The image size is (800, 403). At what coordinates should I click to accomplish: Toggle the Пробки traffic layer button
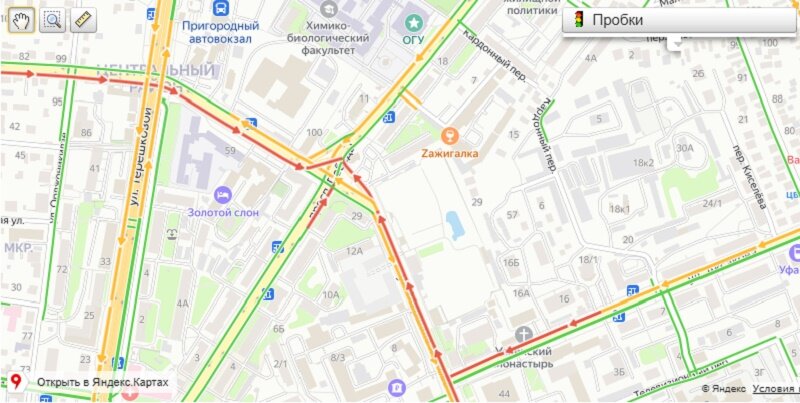point(679,20)
